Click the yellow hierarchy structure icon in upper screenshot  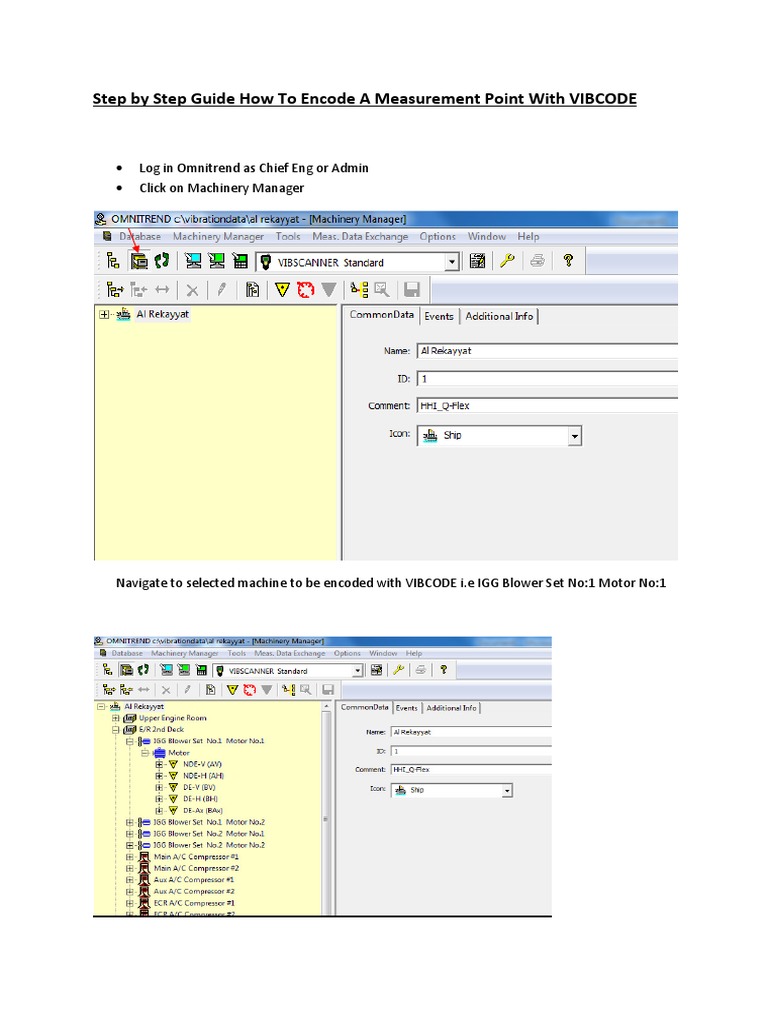tap(359, 289)
